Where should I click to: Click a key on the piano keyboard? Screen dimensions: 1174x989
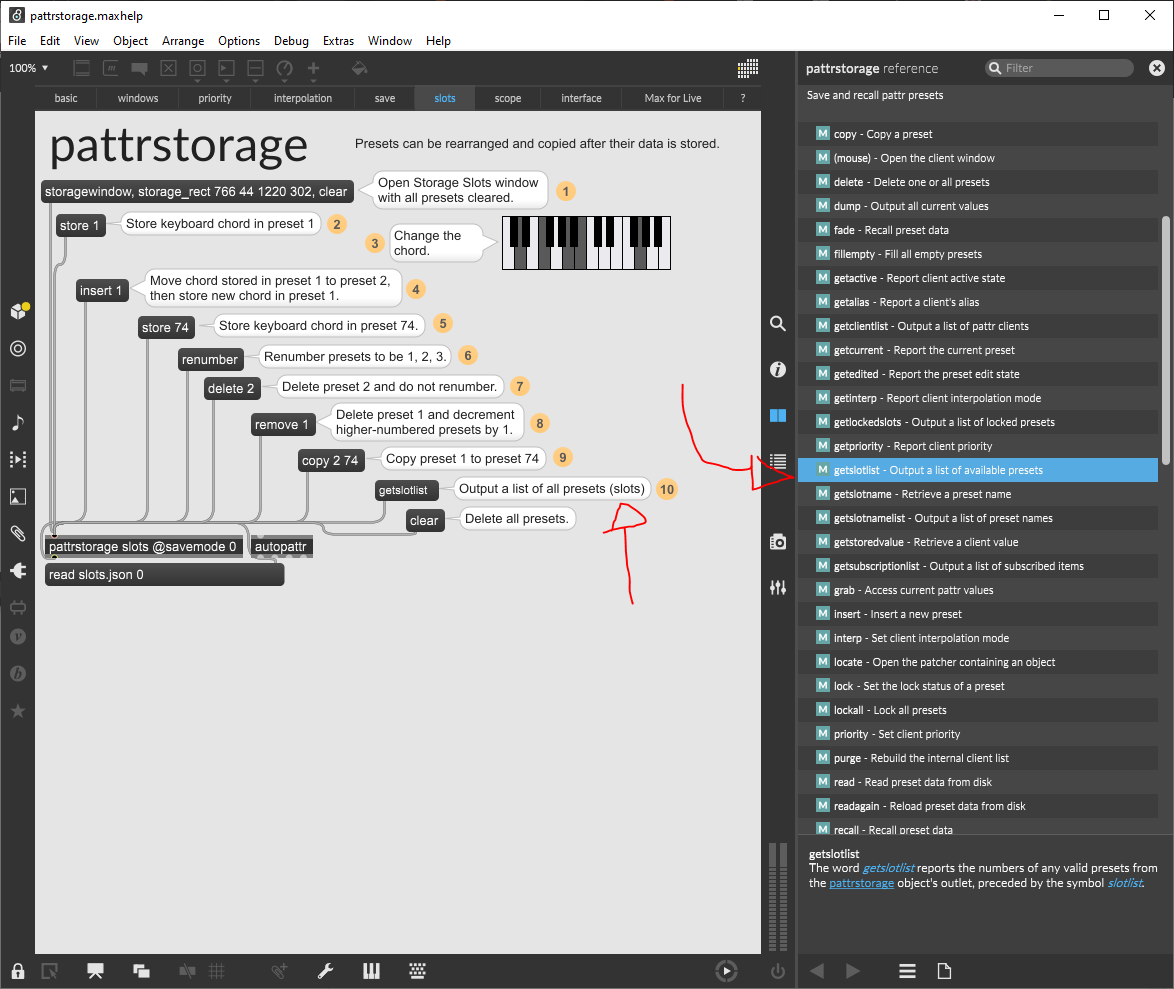[586, 243]
